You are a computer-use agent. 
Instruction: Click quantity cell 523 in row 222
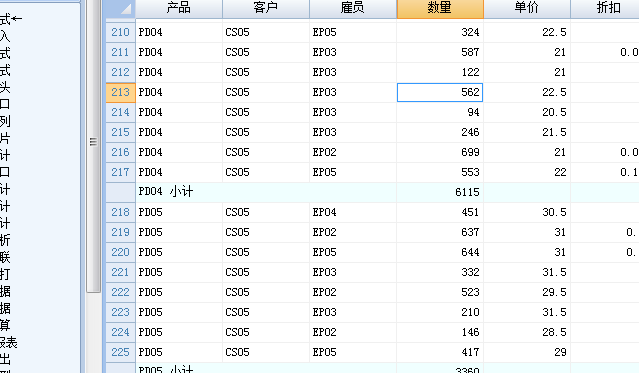click(440, 292)
